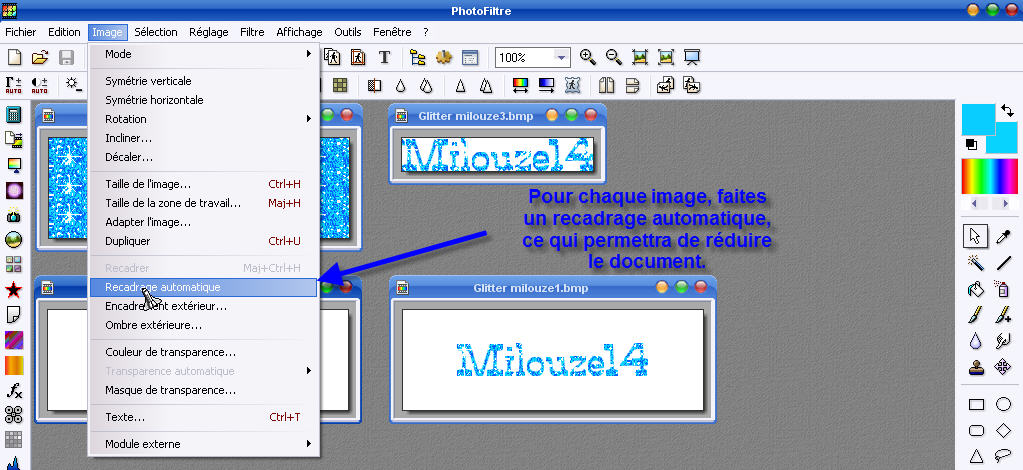
Task: Select the ellipse selection shape
Action: 1003,404
